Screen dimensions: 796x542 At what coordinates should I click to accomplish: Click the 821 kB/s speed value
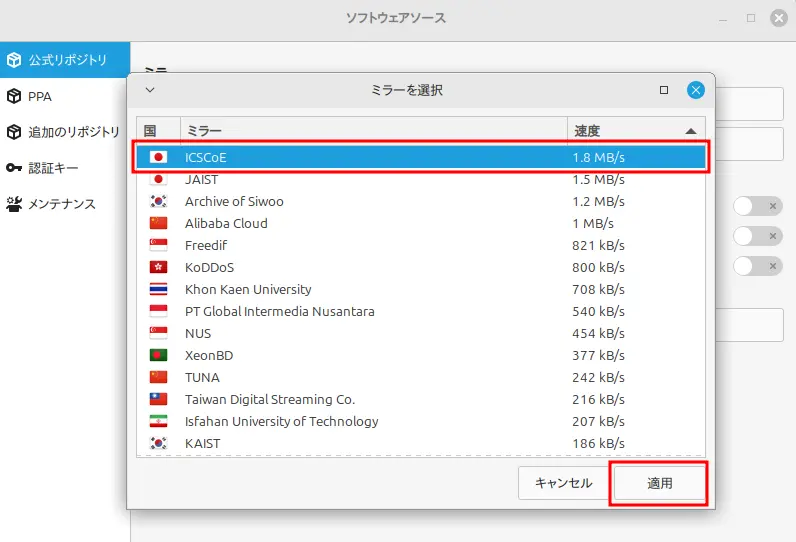[599, 246]
